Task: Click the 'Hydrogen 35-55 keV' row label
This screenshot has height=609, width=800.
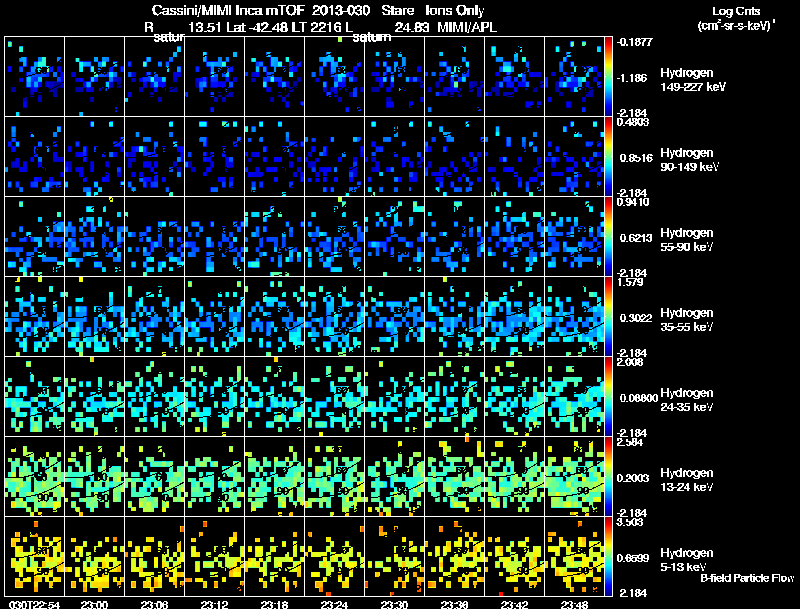Action: pos(687,320)
